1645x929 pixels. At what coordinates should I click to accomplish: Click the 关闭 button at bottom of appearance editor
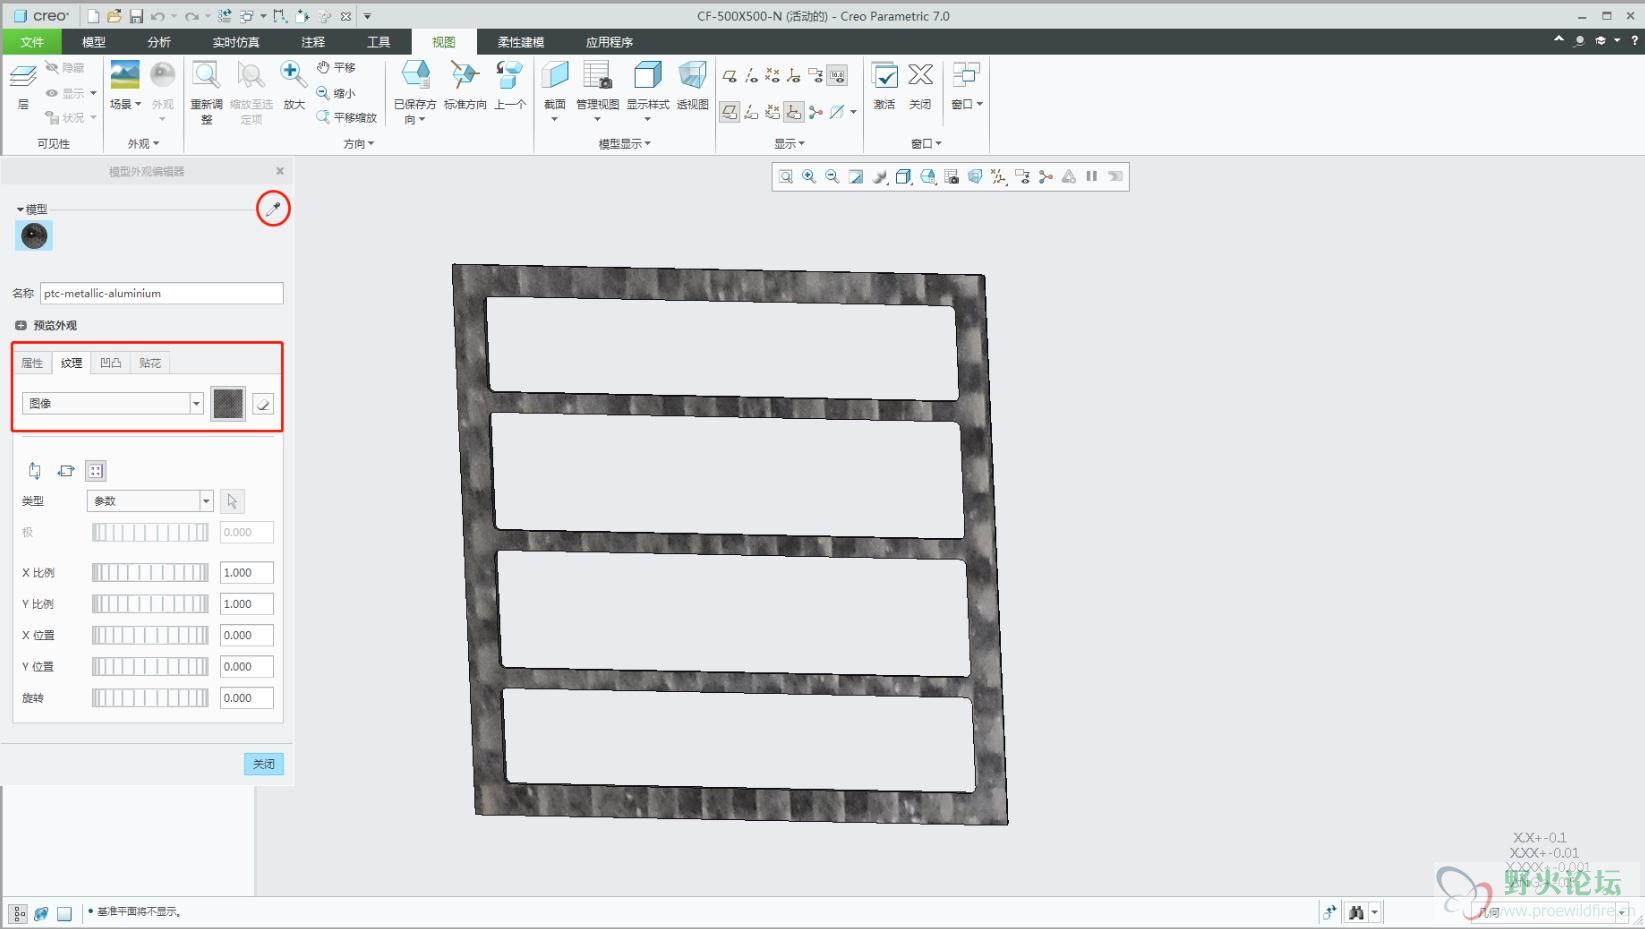tap(264, 764)
